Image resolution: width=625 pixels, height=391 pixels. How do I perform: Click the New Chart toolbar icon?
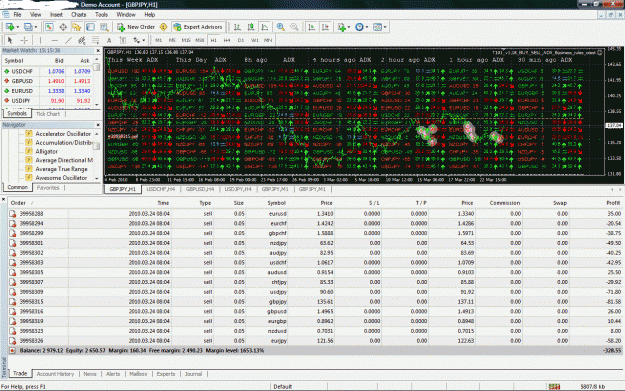point(10,27)
